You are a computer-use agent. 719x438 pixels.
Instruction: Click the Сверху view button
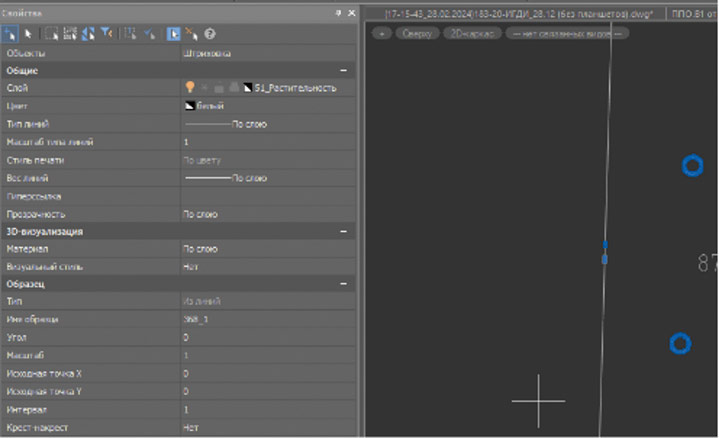(x=417, y=33)
